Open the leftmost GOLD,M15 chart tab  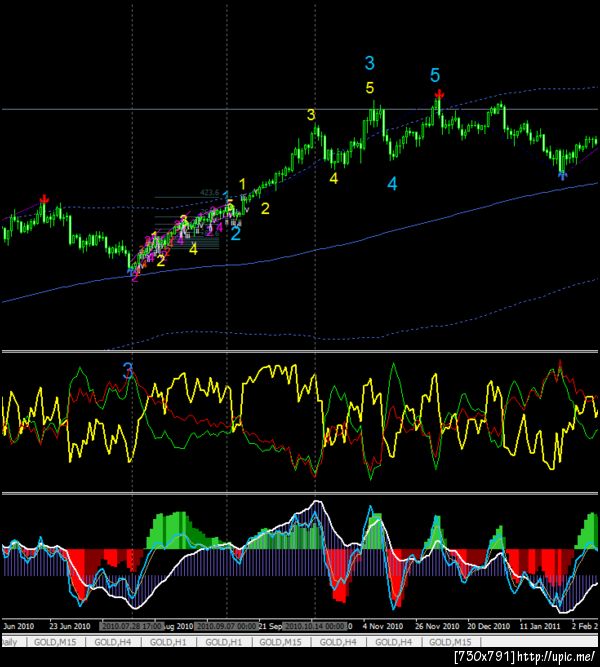point(55,641)
